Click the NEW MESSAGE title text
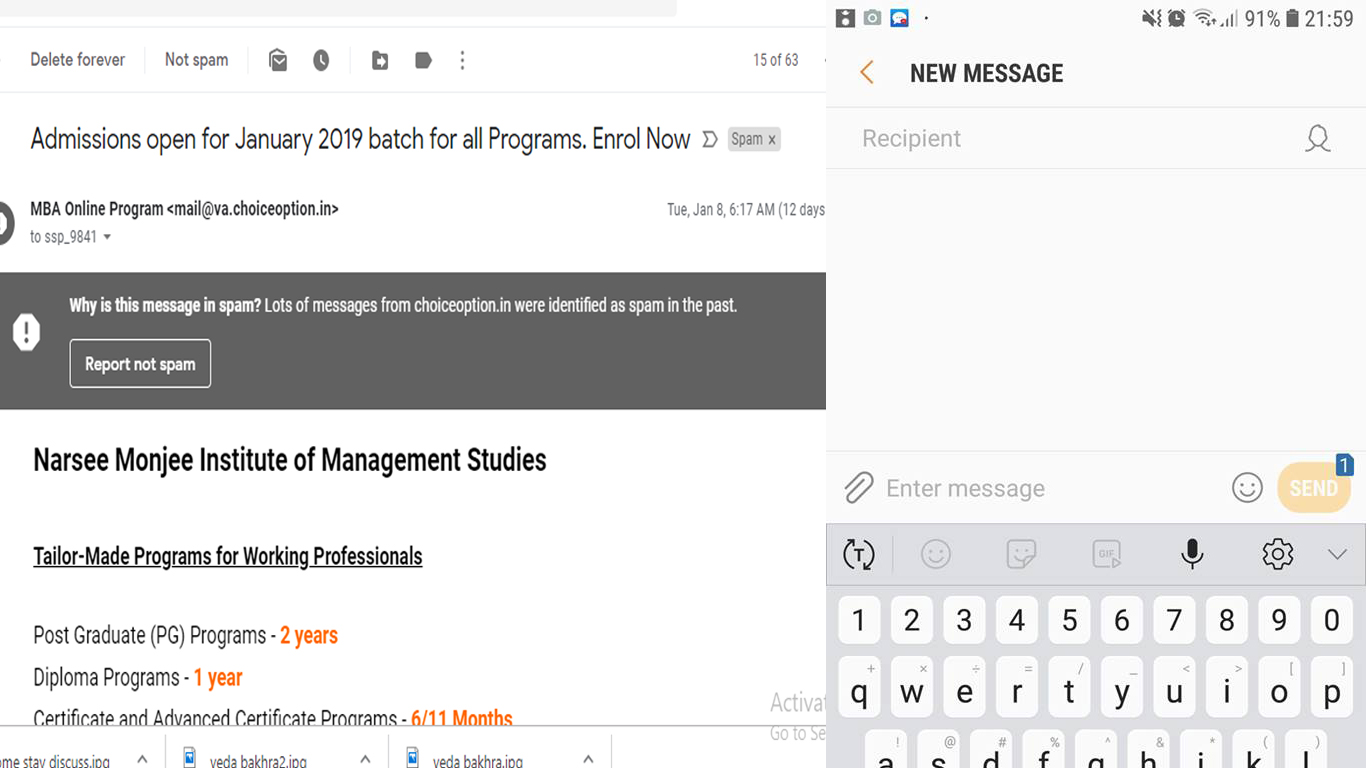 [x=986, y=73]
